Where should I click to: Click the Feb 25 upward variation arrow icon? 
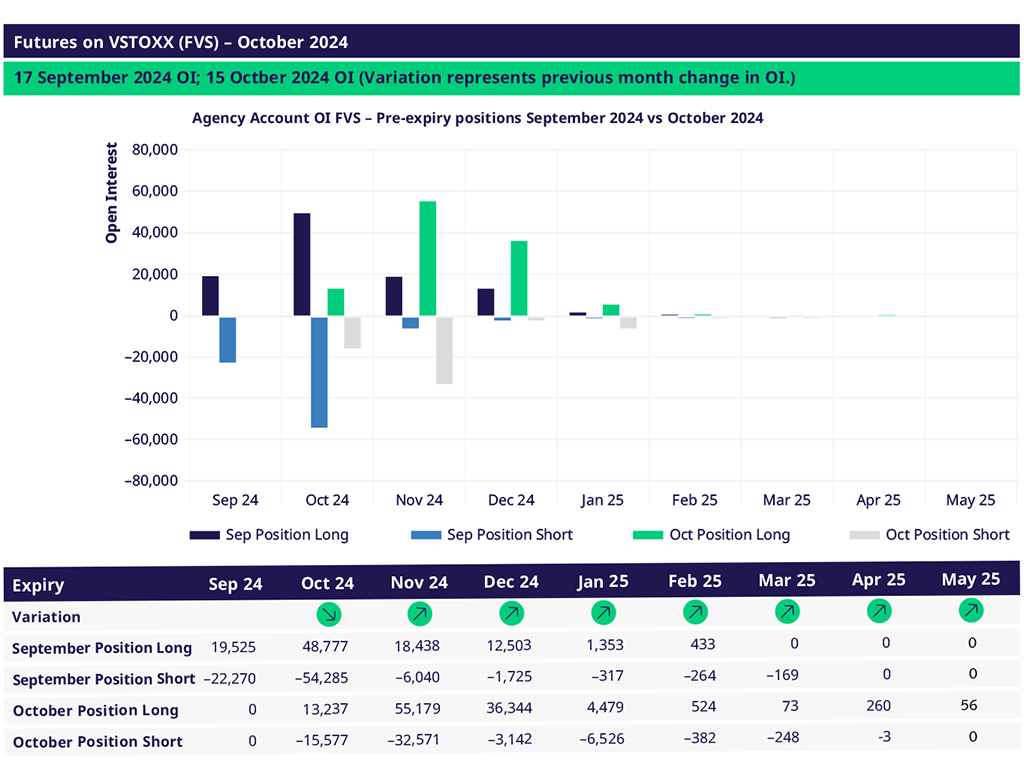click(695, 611)
